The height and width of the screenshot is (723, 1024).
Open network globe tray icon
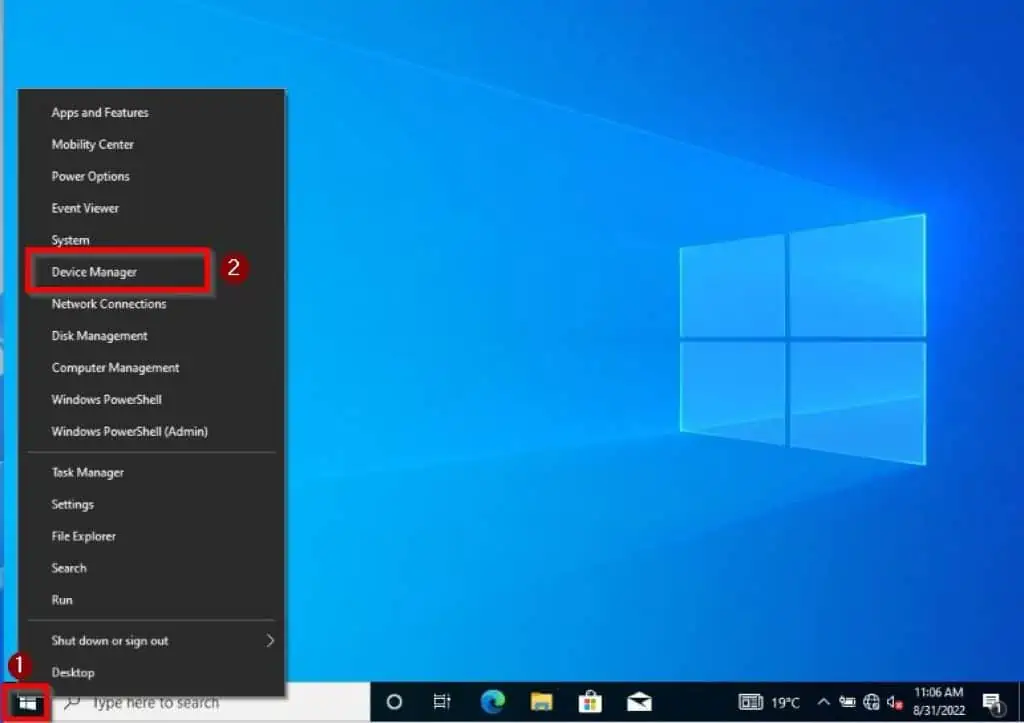[x=871, y=703]
